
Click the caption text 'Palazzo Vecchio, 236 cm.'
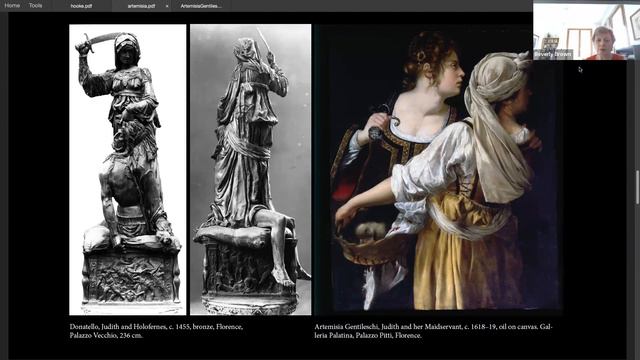coord(106,336)
